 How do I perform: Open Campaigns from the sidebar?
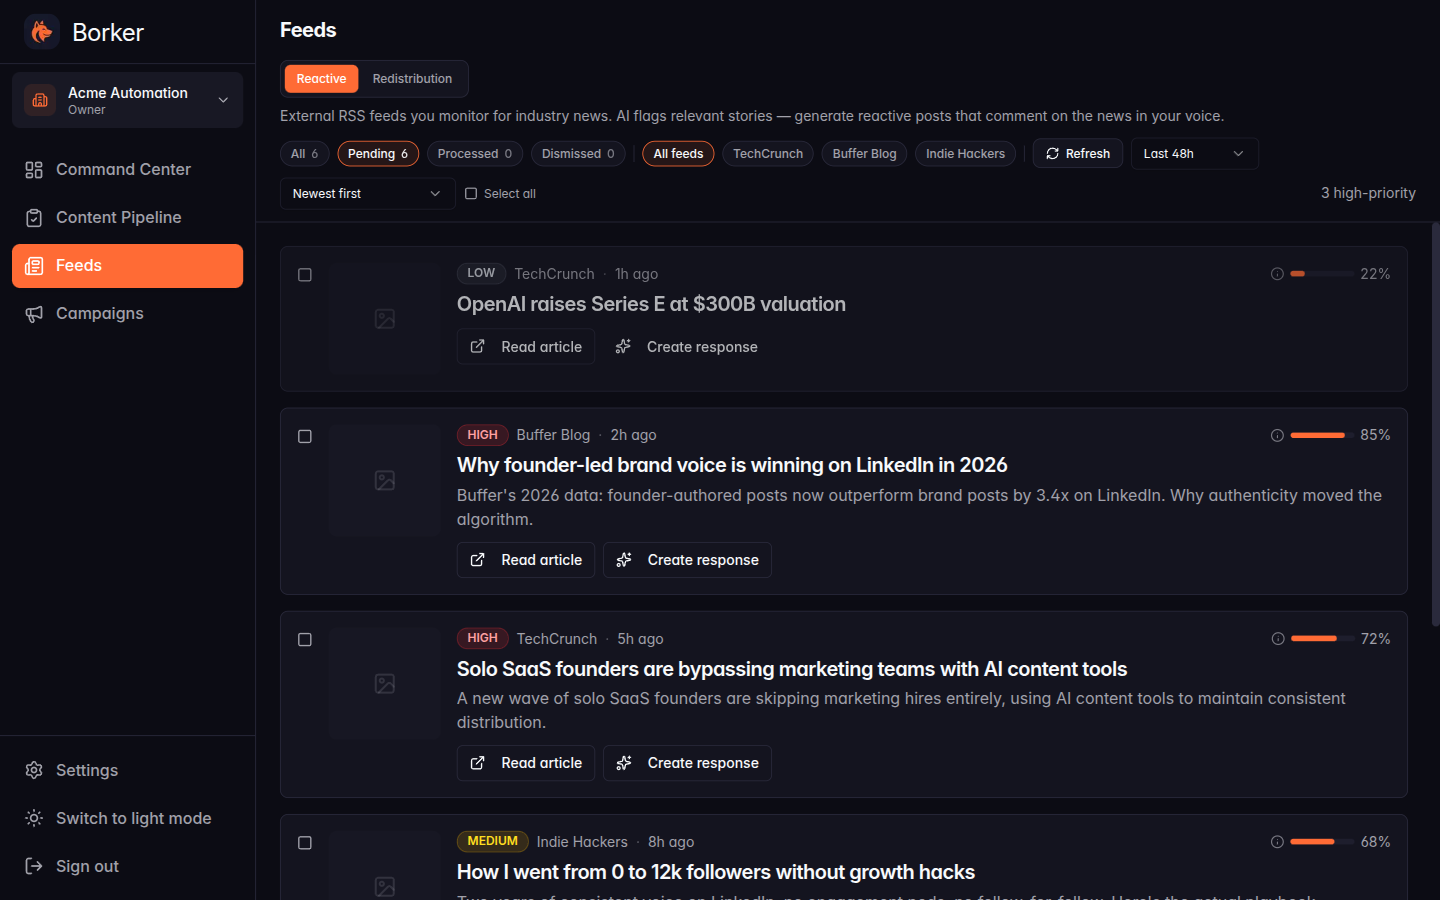click(x=127, y=313)
